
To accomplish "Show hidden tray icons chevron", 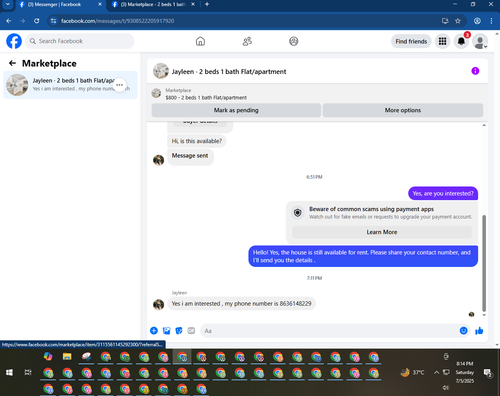I will click(x=436, y=372).
